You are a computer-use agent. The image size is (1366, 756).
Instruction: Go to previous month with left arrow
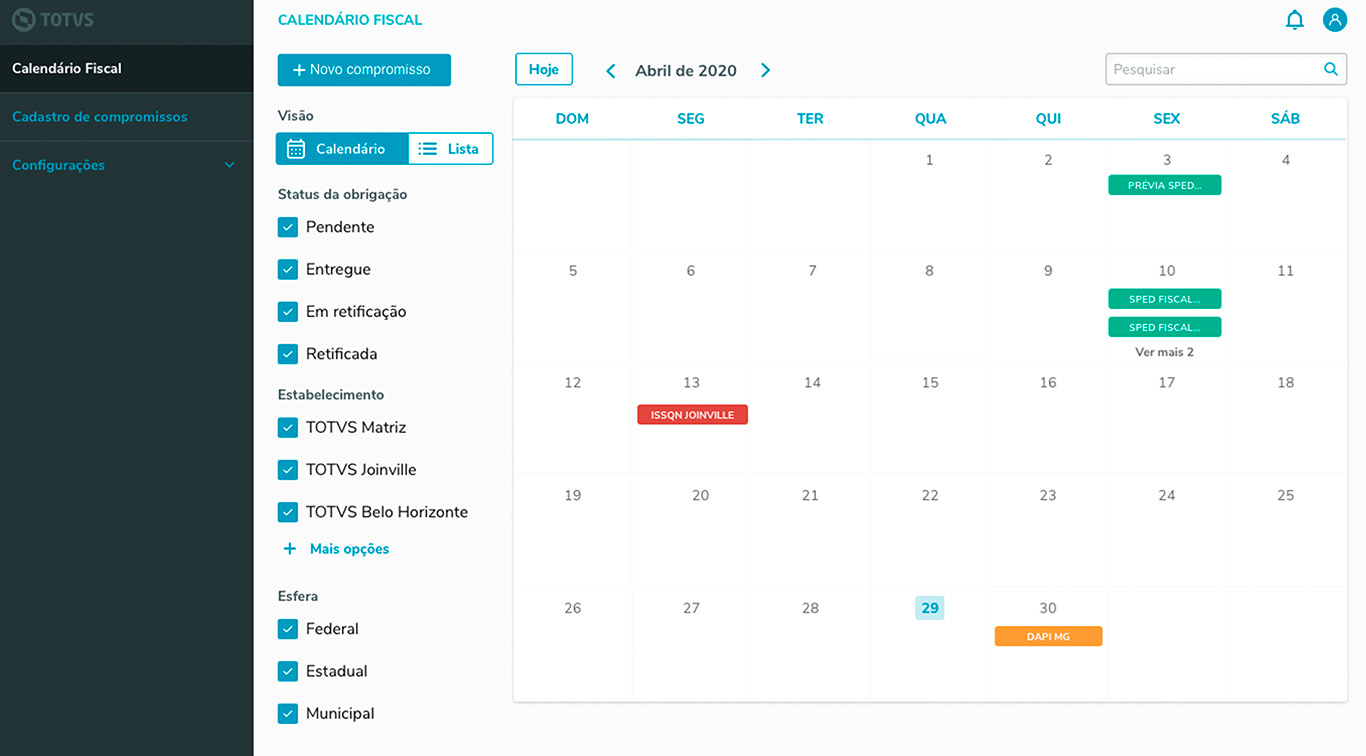tap(611, 71)
